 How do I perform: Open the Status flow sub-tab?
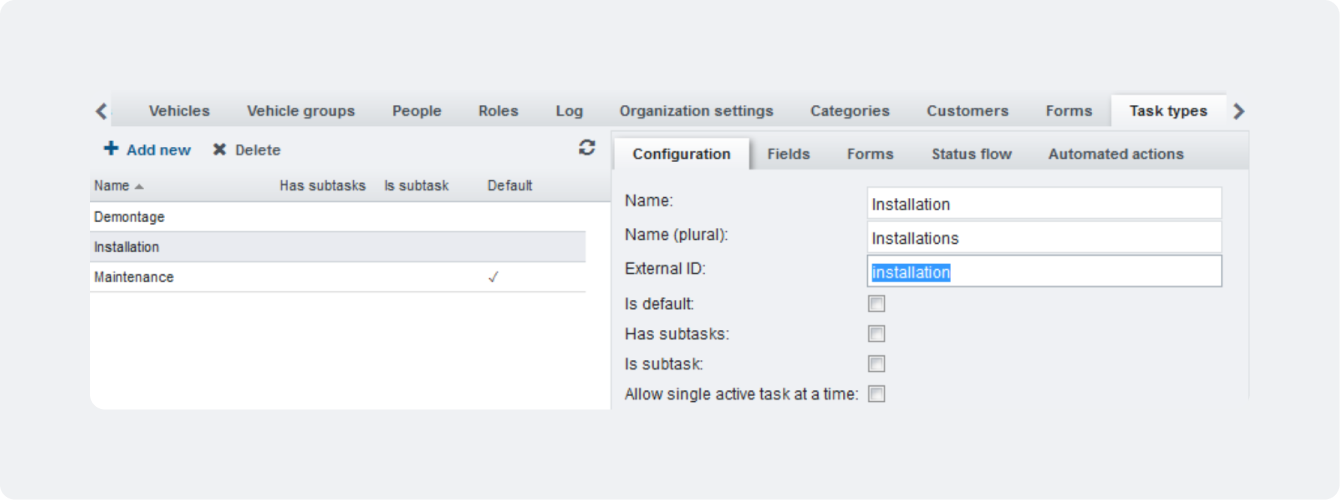click(971, 154)
